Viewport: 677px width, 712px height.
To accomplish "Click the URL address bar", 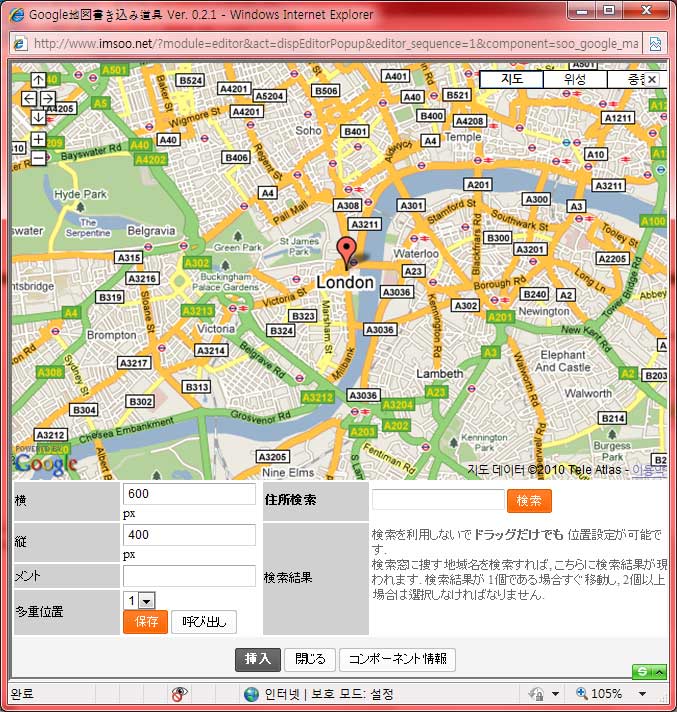I will [x=336, y=44].
